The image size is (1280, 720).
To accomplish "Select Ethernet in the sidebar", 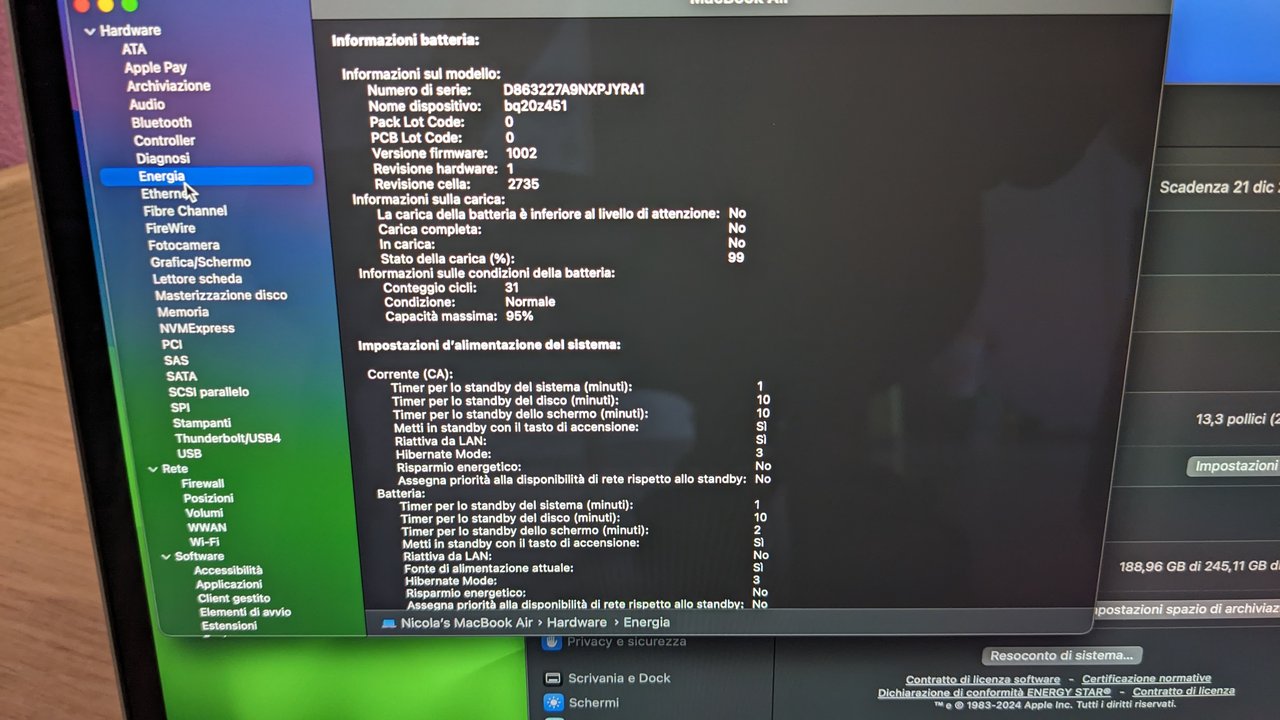I will [165, 194].
